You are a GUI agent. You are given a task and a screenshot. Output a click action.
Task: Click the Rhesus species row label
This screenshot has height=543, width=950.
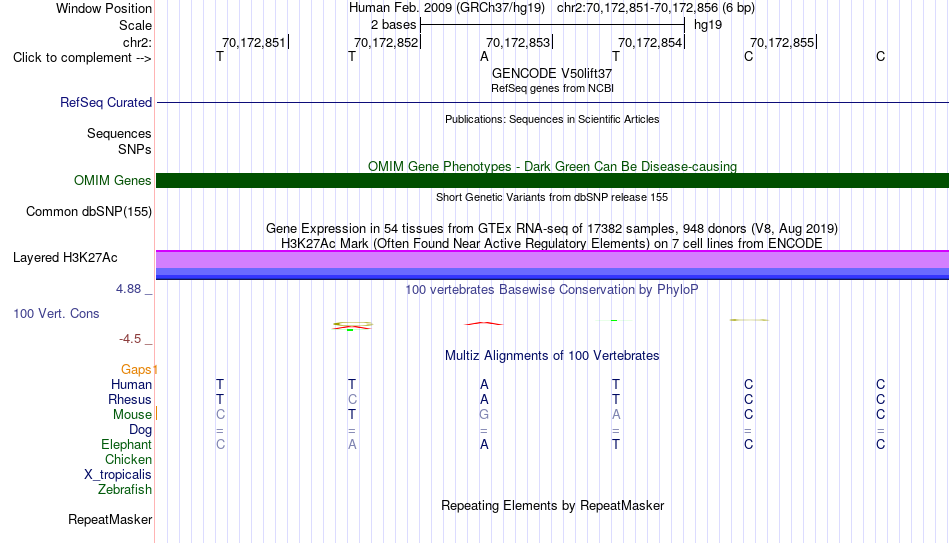[129, 399]
